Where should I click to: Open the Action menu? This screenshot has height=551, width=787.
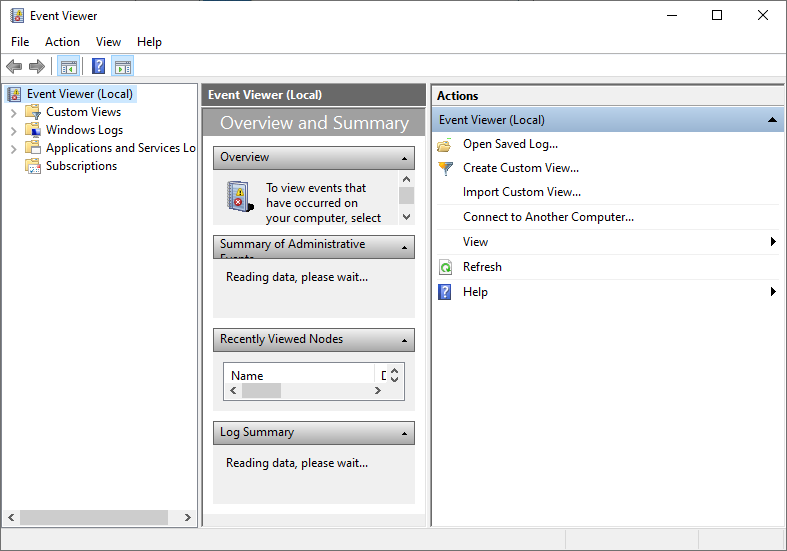point(62,42)
